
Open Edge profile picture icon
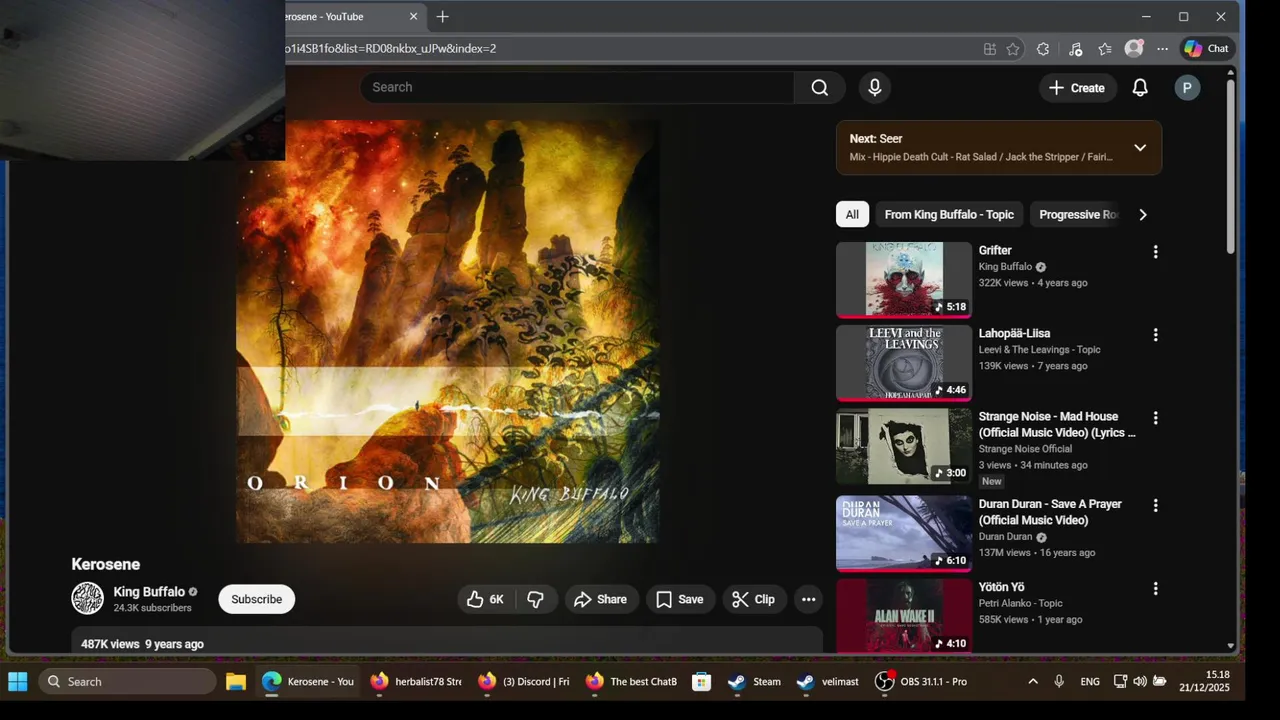coord(1134,48)
